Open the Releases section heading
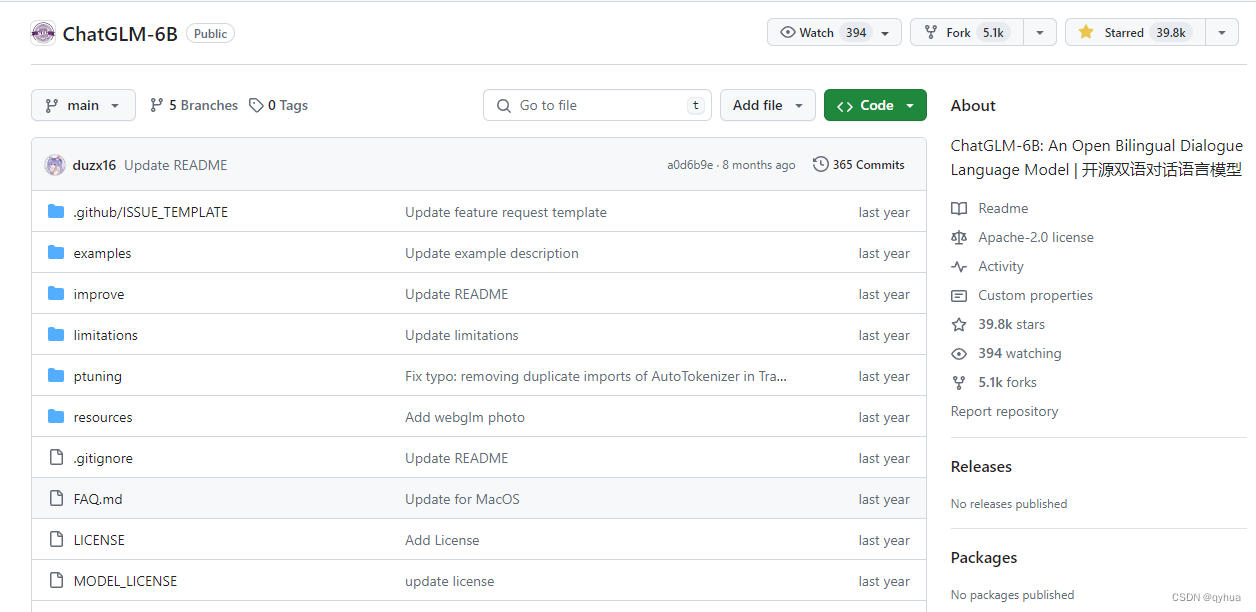 coord(981,467)
